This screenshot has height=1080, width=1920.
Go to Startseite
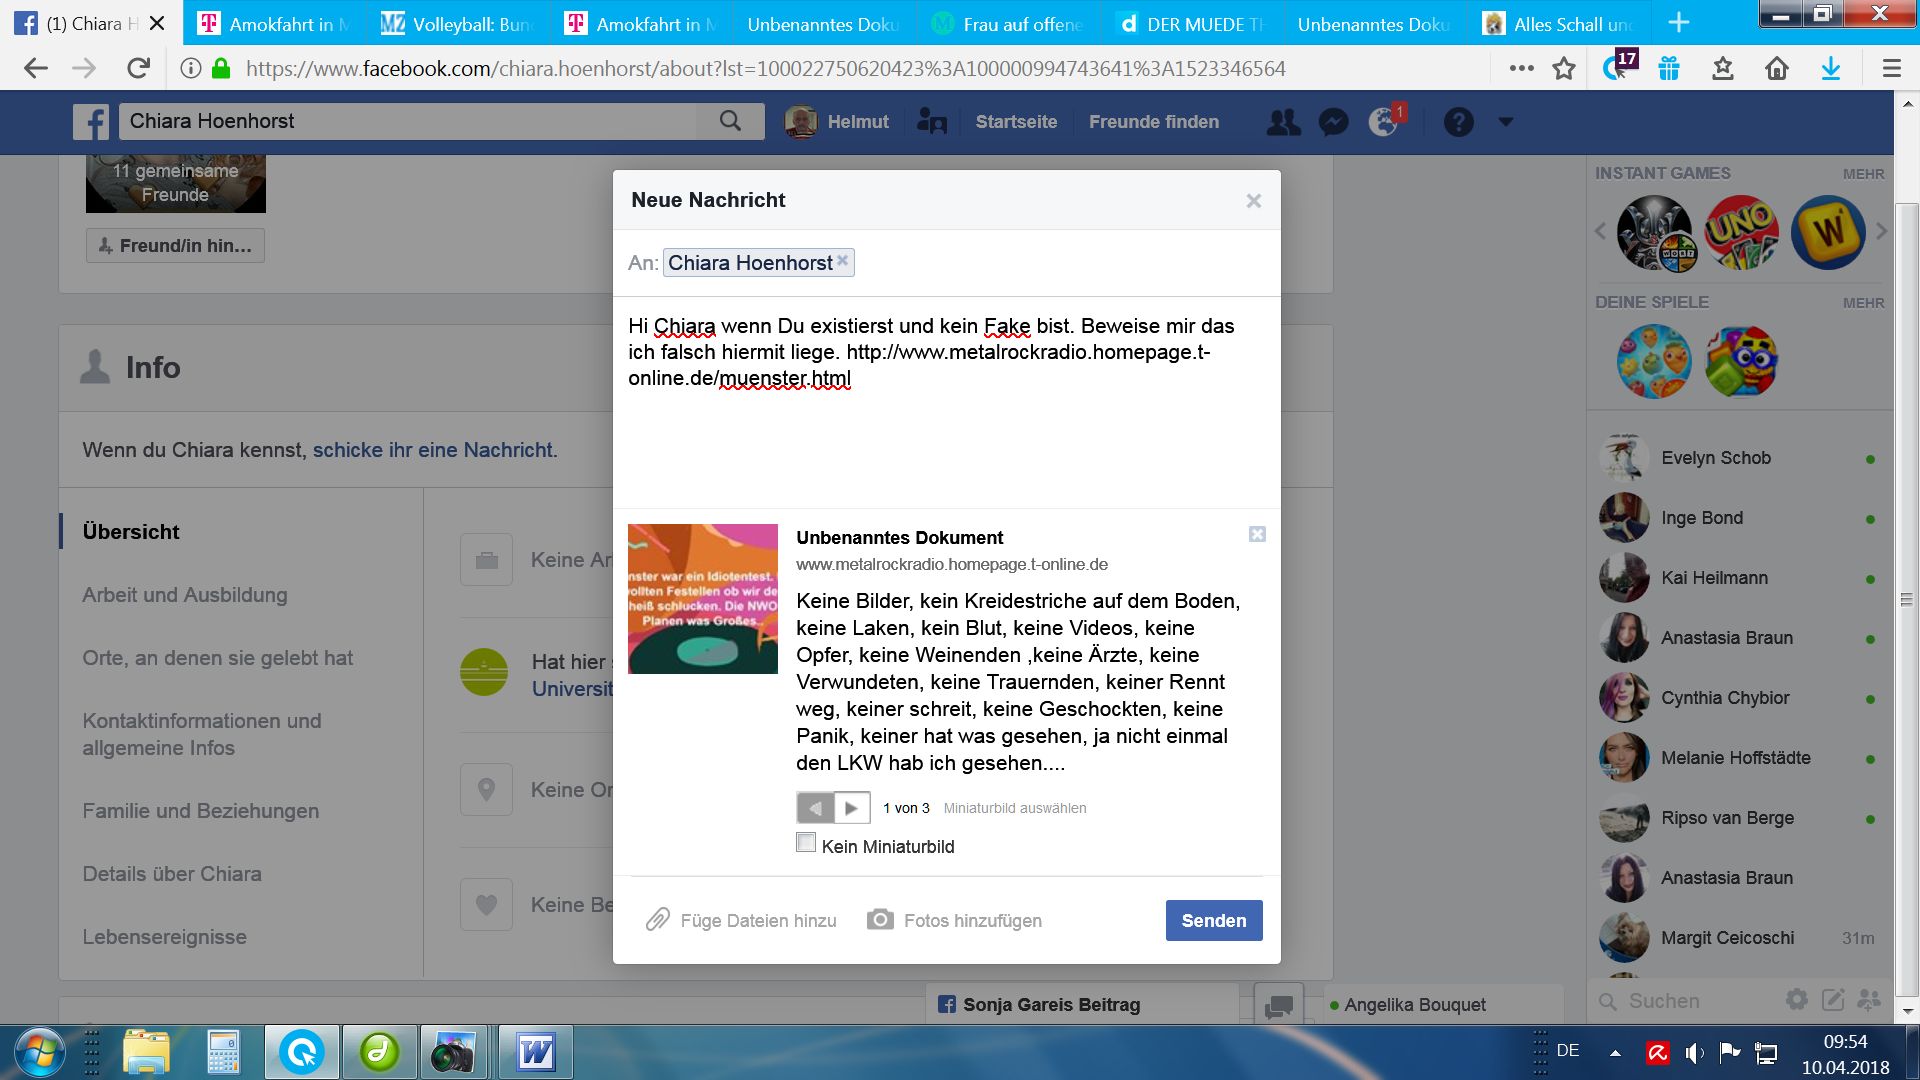1016,122
